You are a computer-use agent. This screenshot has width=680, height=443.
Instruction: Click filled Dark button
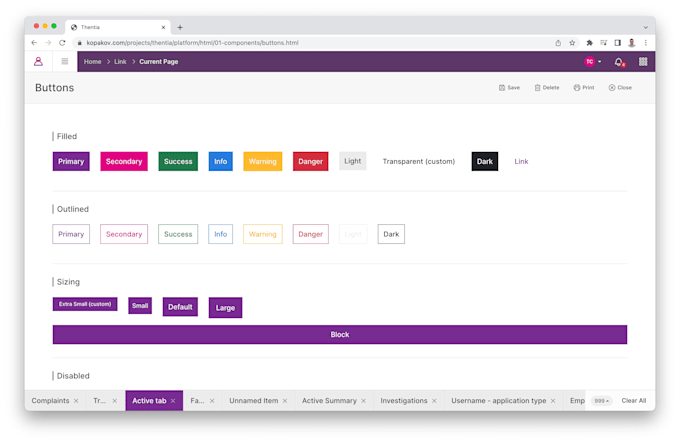[x=485, y=161]
